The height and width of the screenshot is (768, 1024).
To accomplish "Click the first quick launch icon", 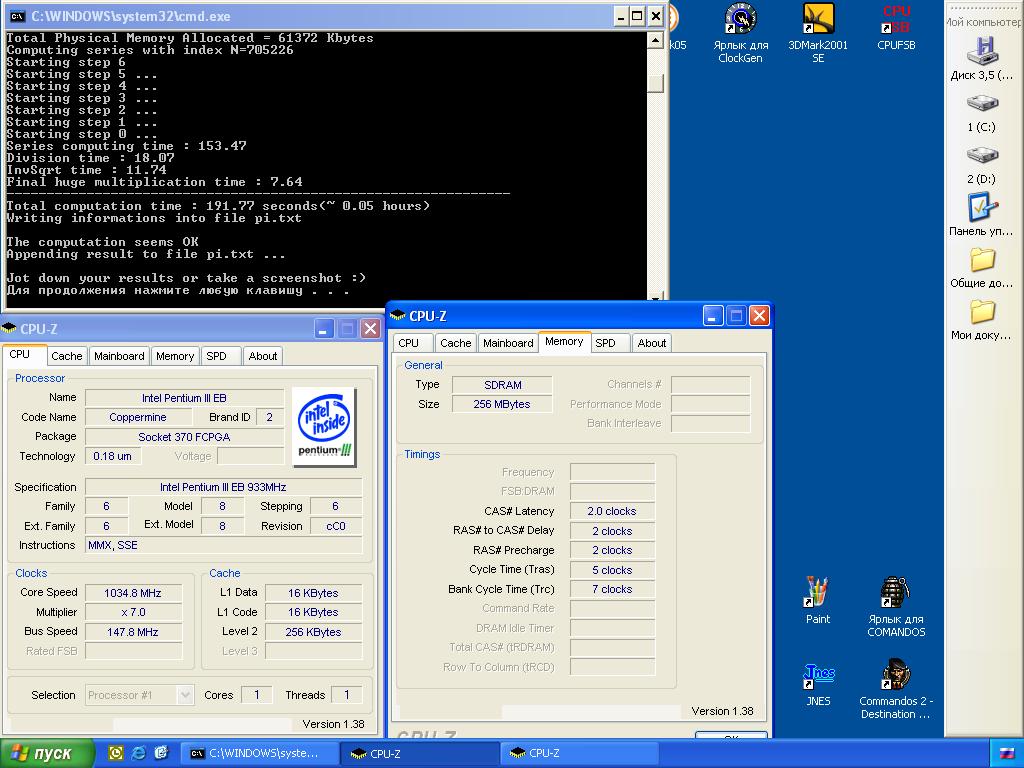I will [116, 753].
